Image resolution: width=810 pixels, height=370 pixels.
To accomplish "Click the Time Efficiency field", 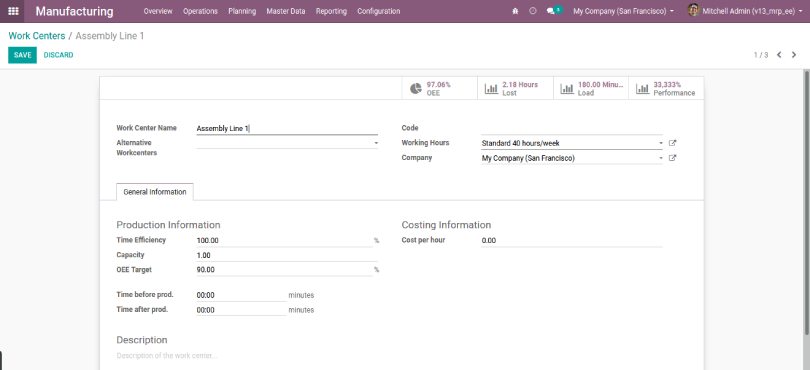I will click(284, 240).
